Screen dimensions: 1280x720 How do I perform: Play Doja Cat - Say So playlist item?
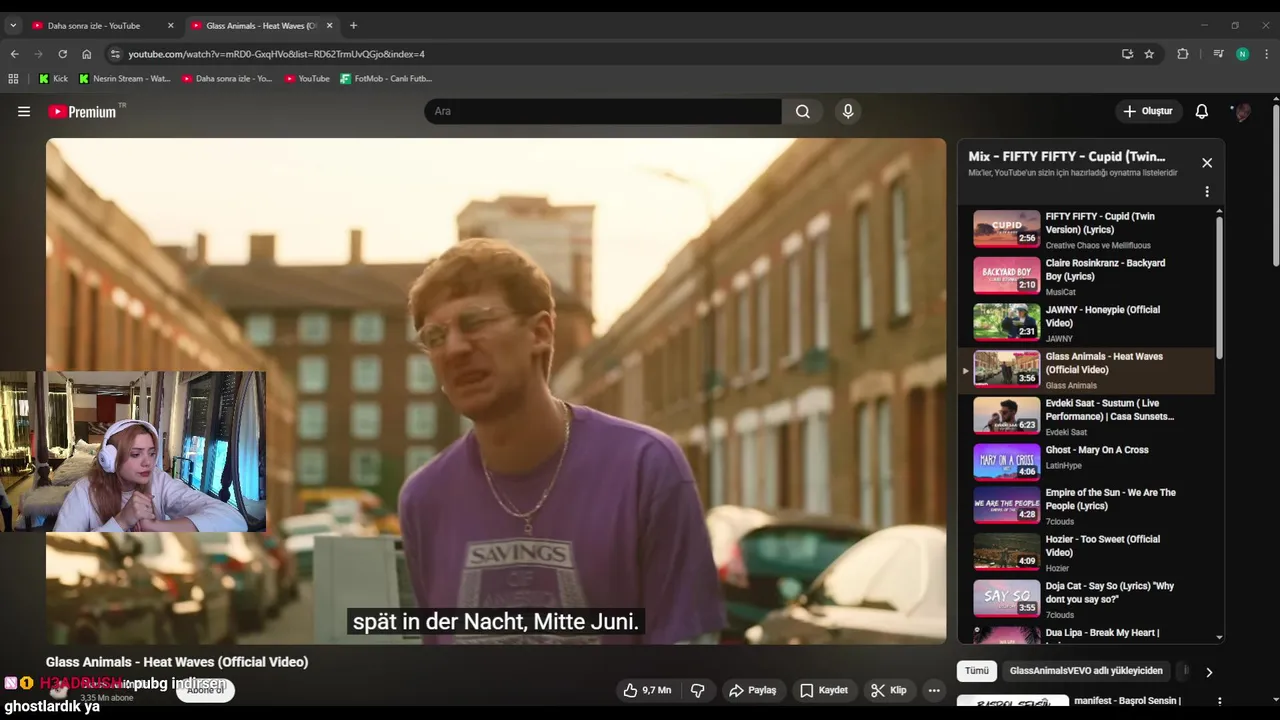pyautogui.click(x=1086, y=599)
